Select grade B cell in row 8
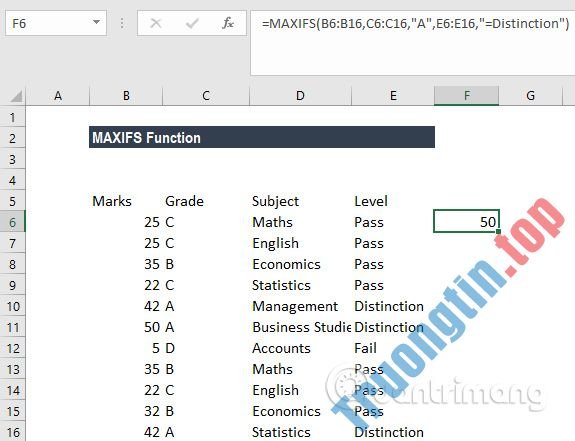 tap(206, 264)
